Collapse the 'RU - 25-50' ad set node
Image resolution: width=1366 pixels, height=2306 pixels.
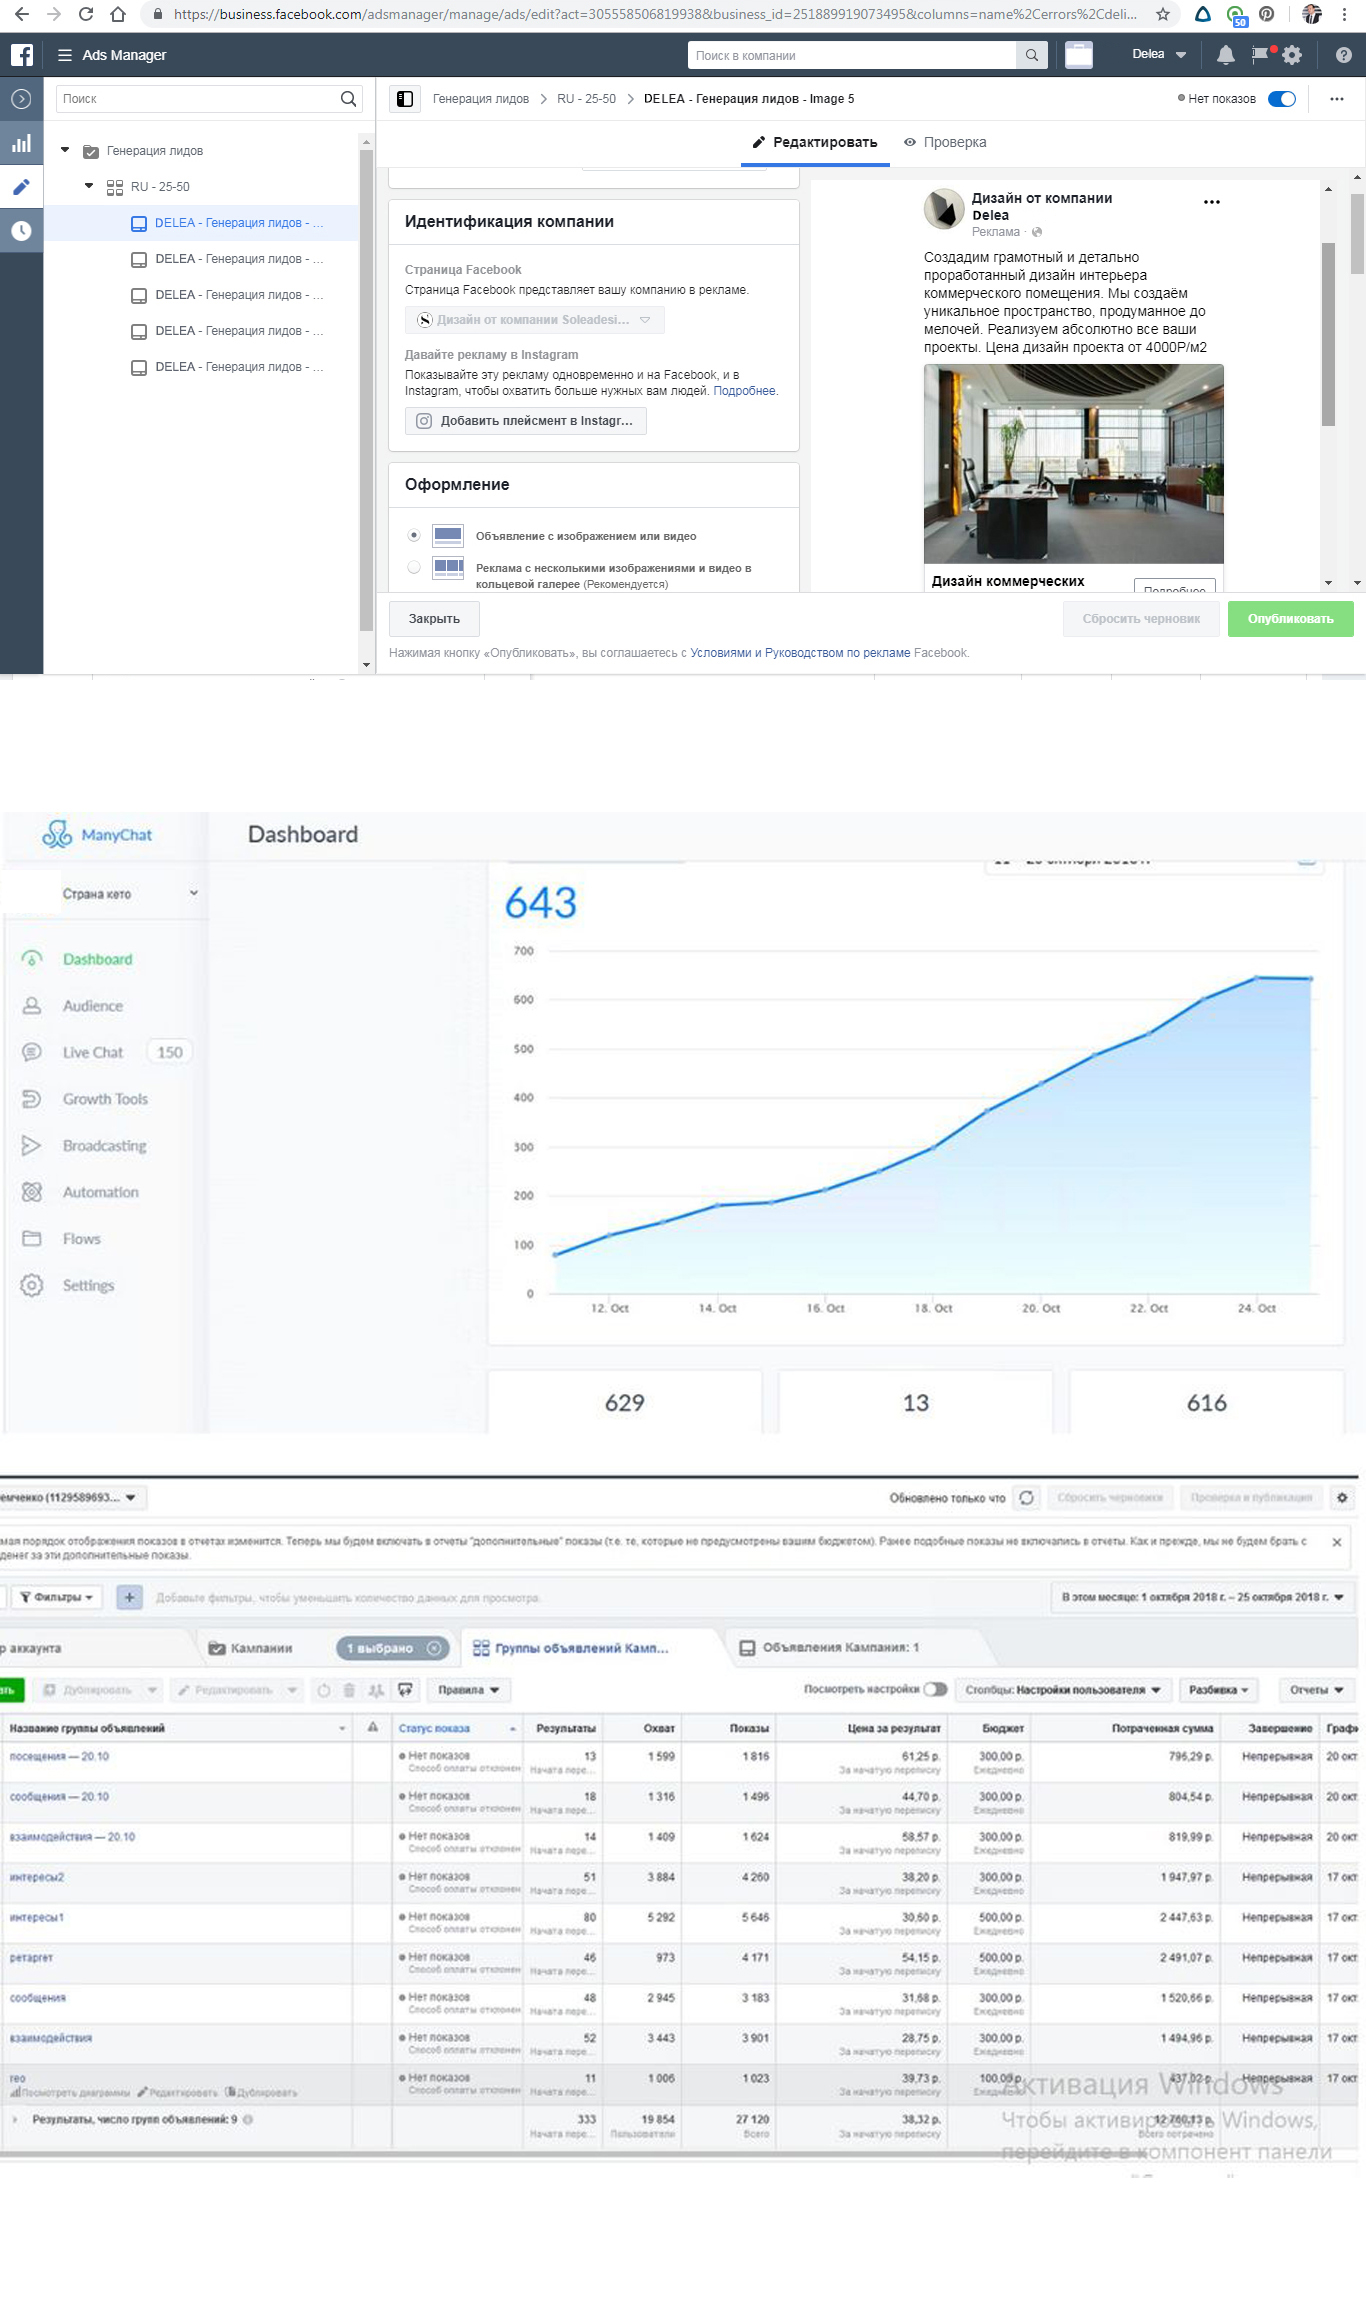(x=89, y=186)
